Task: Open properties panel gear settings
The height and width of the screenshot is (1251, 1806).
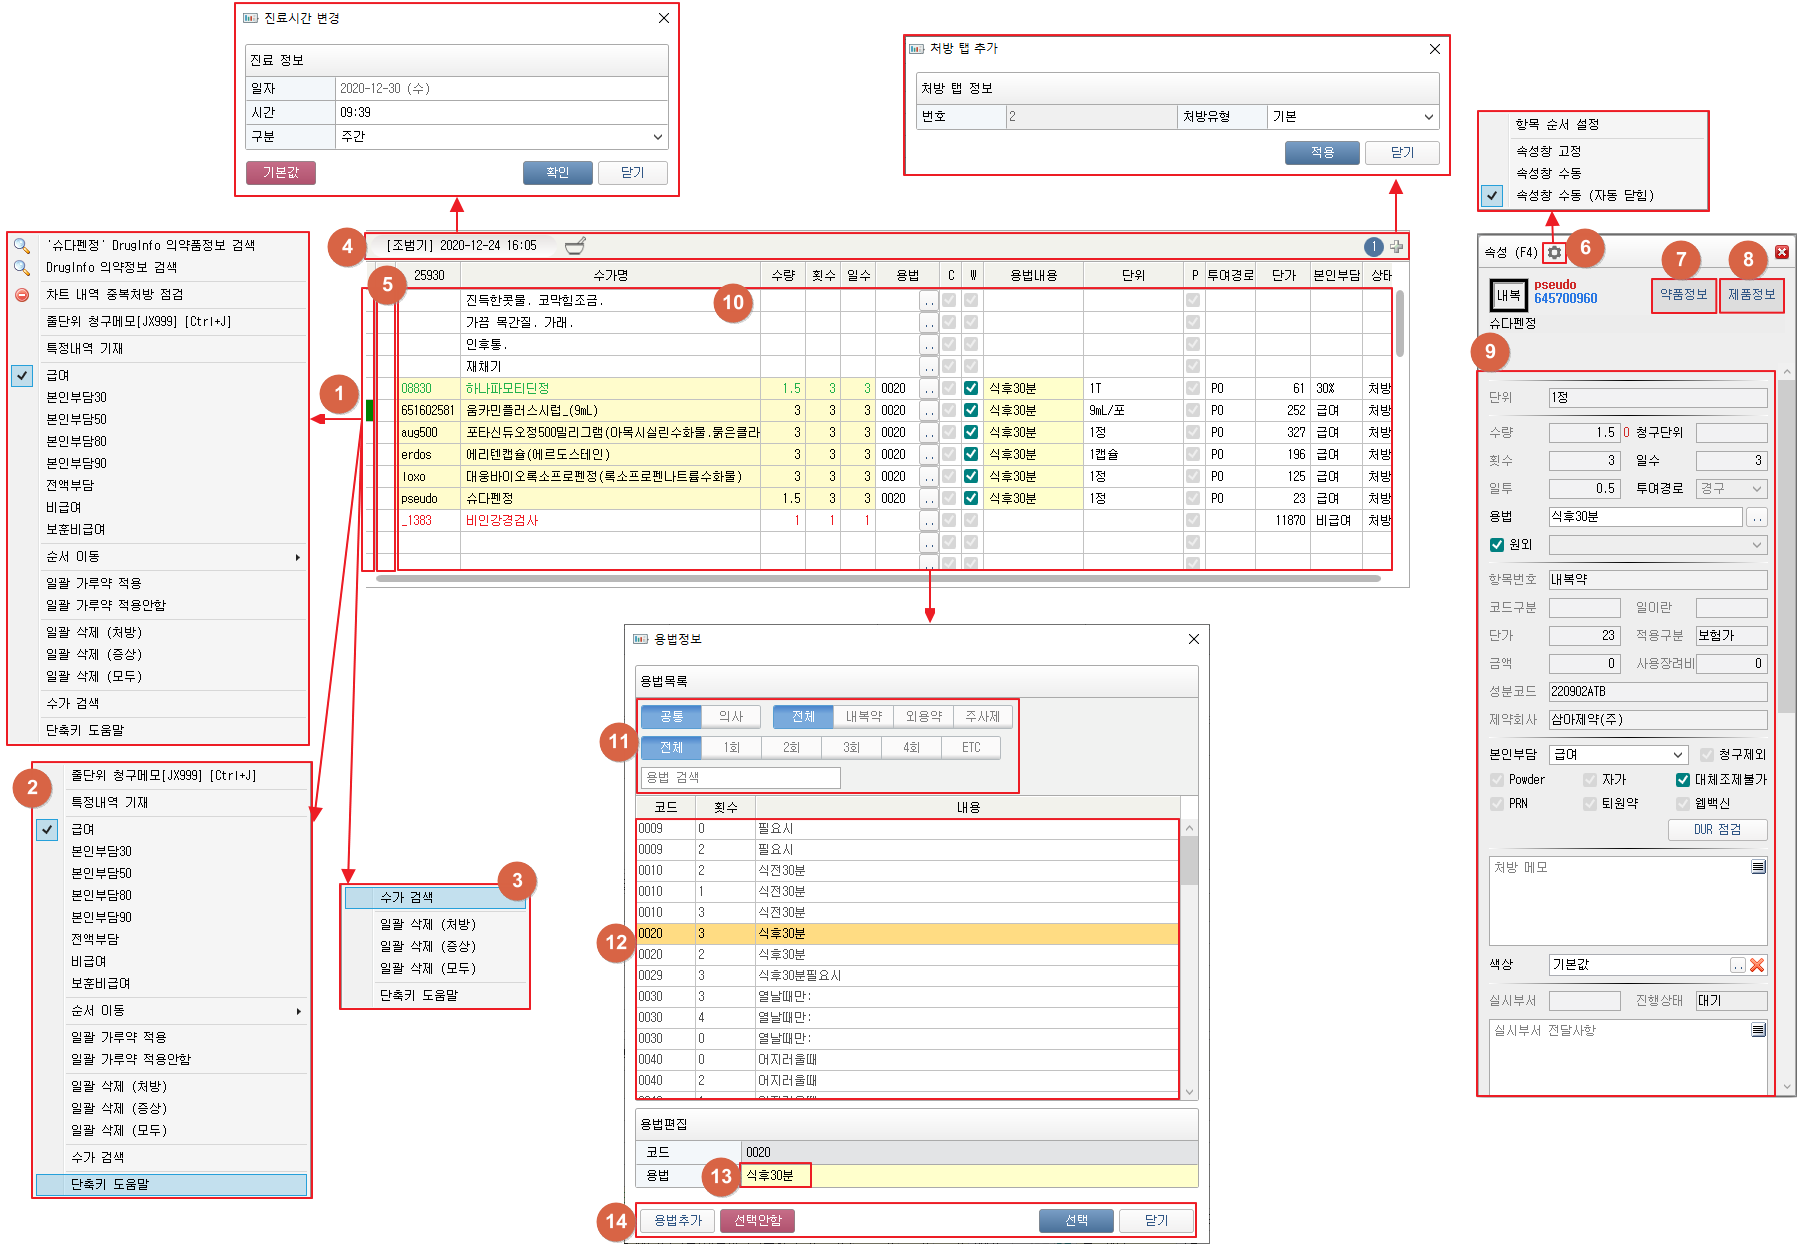Action: pos(1554,252)
